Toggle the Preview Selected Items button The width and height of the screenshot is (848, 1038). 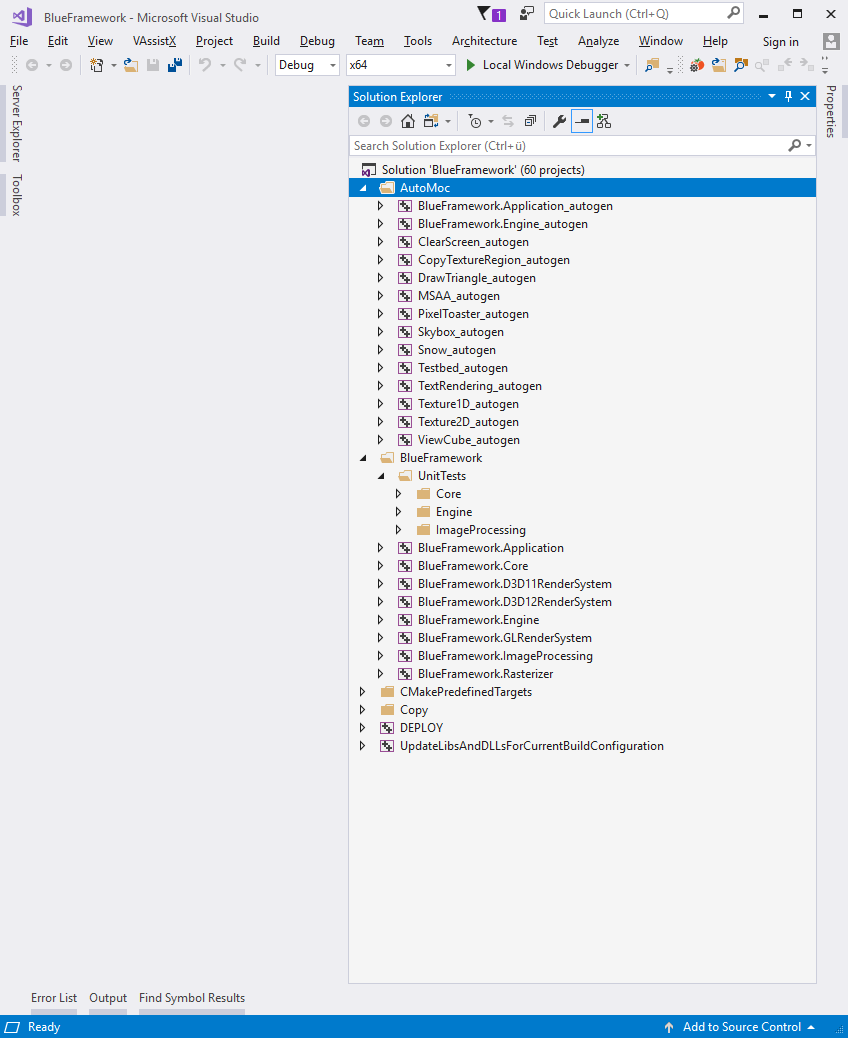tap(582, 121)
